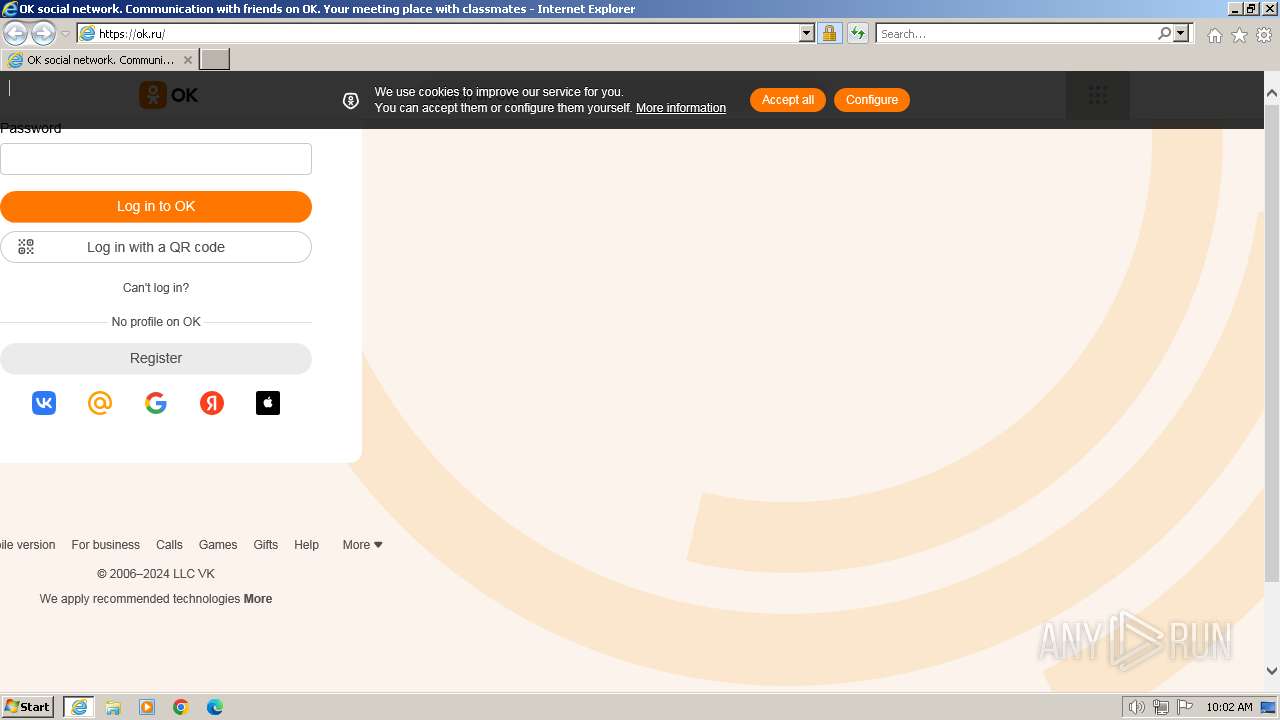Click the Action Center flag icon
Screen dimensions: 1280x720
(1185, 707)
